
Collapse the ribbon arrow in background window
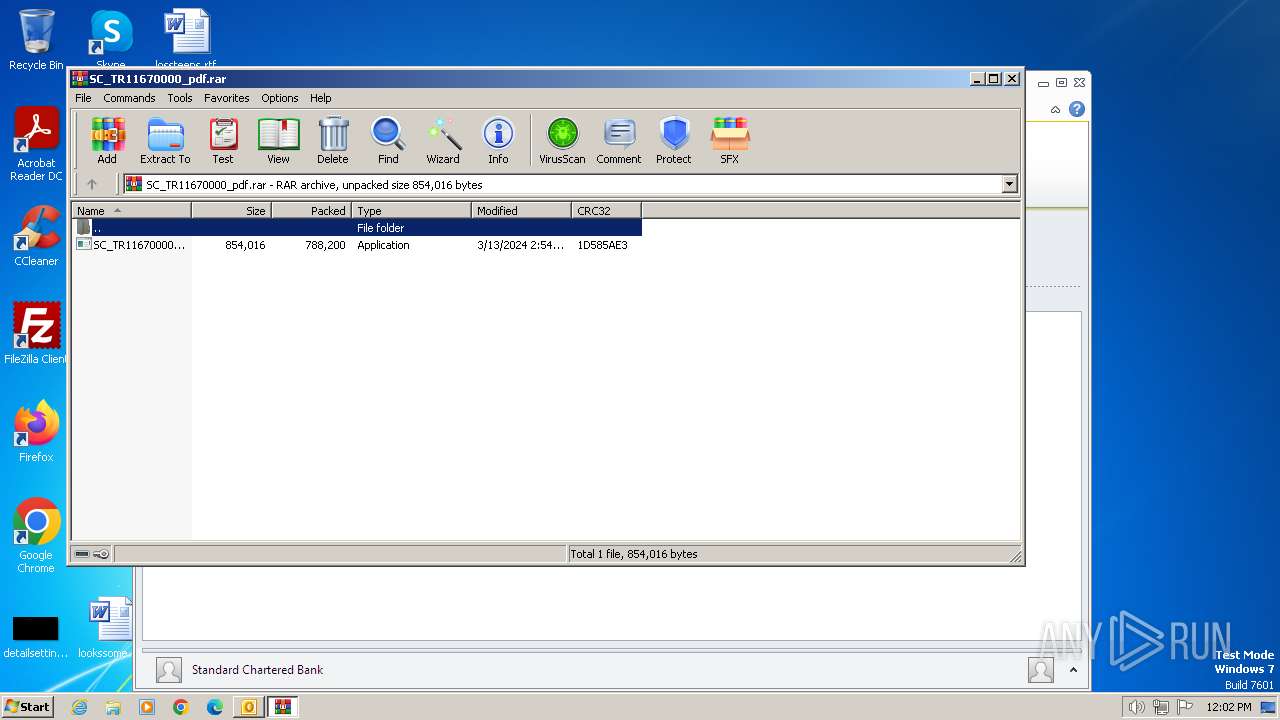1055,109
